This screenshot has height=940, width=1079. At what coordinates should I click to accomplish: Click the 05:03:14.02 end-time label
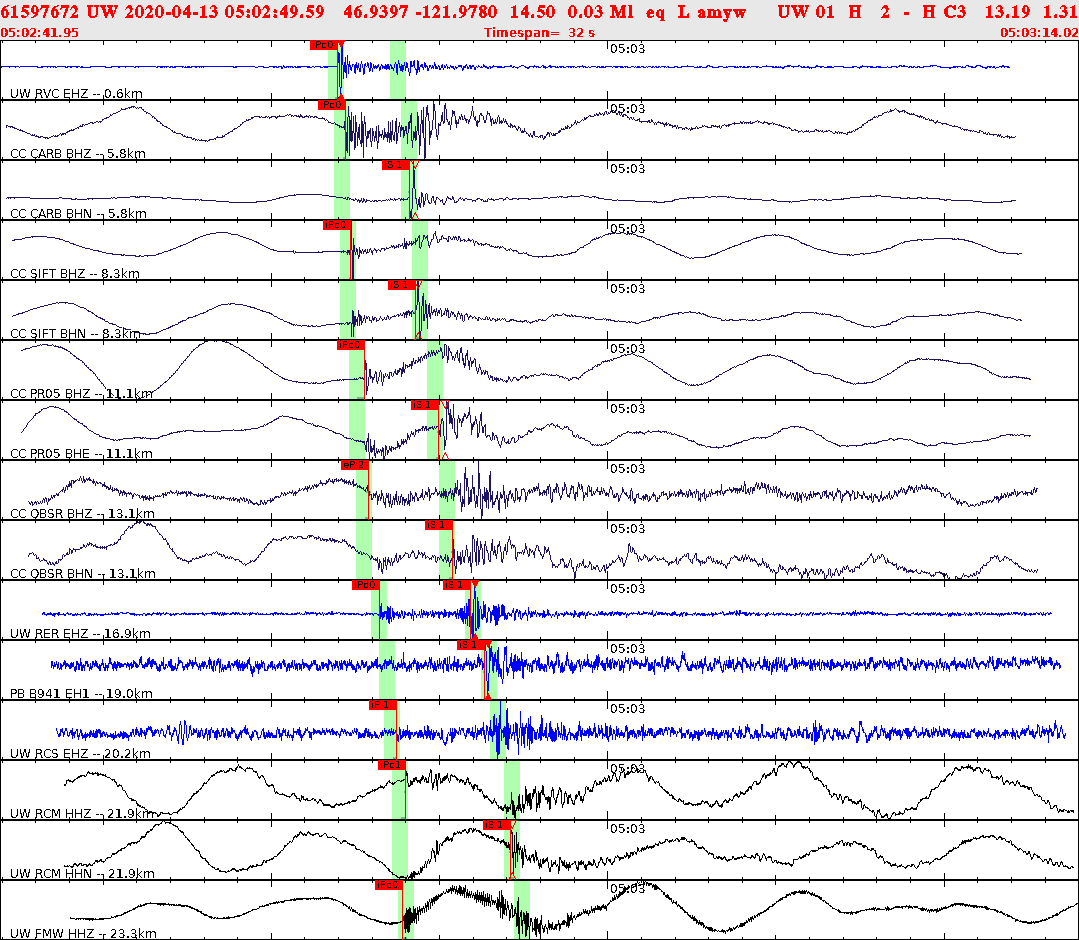coord(1037,31)
